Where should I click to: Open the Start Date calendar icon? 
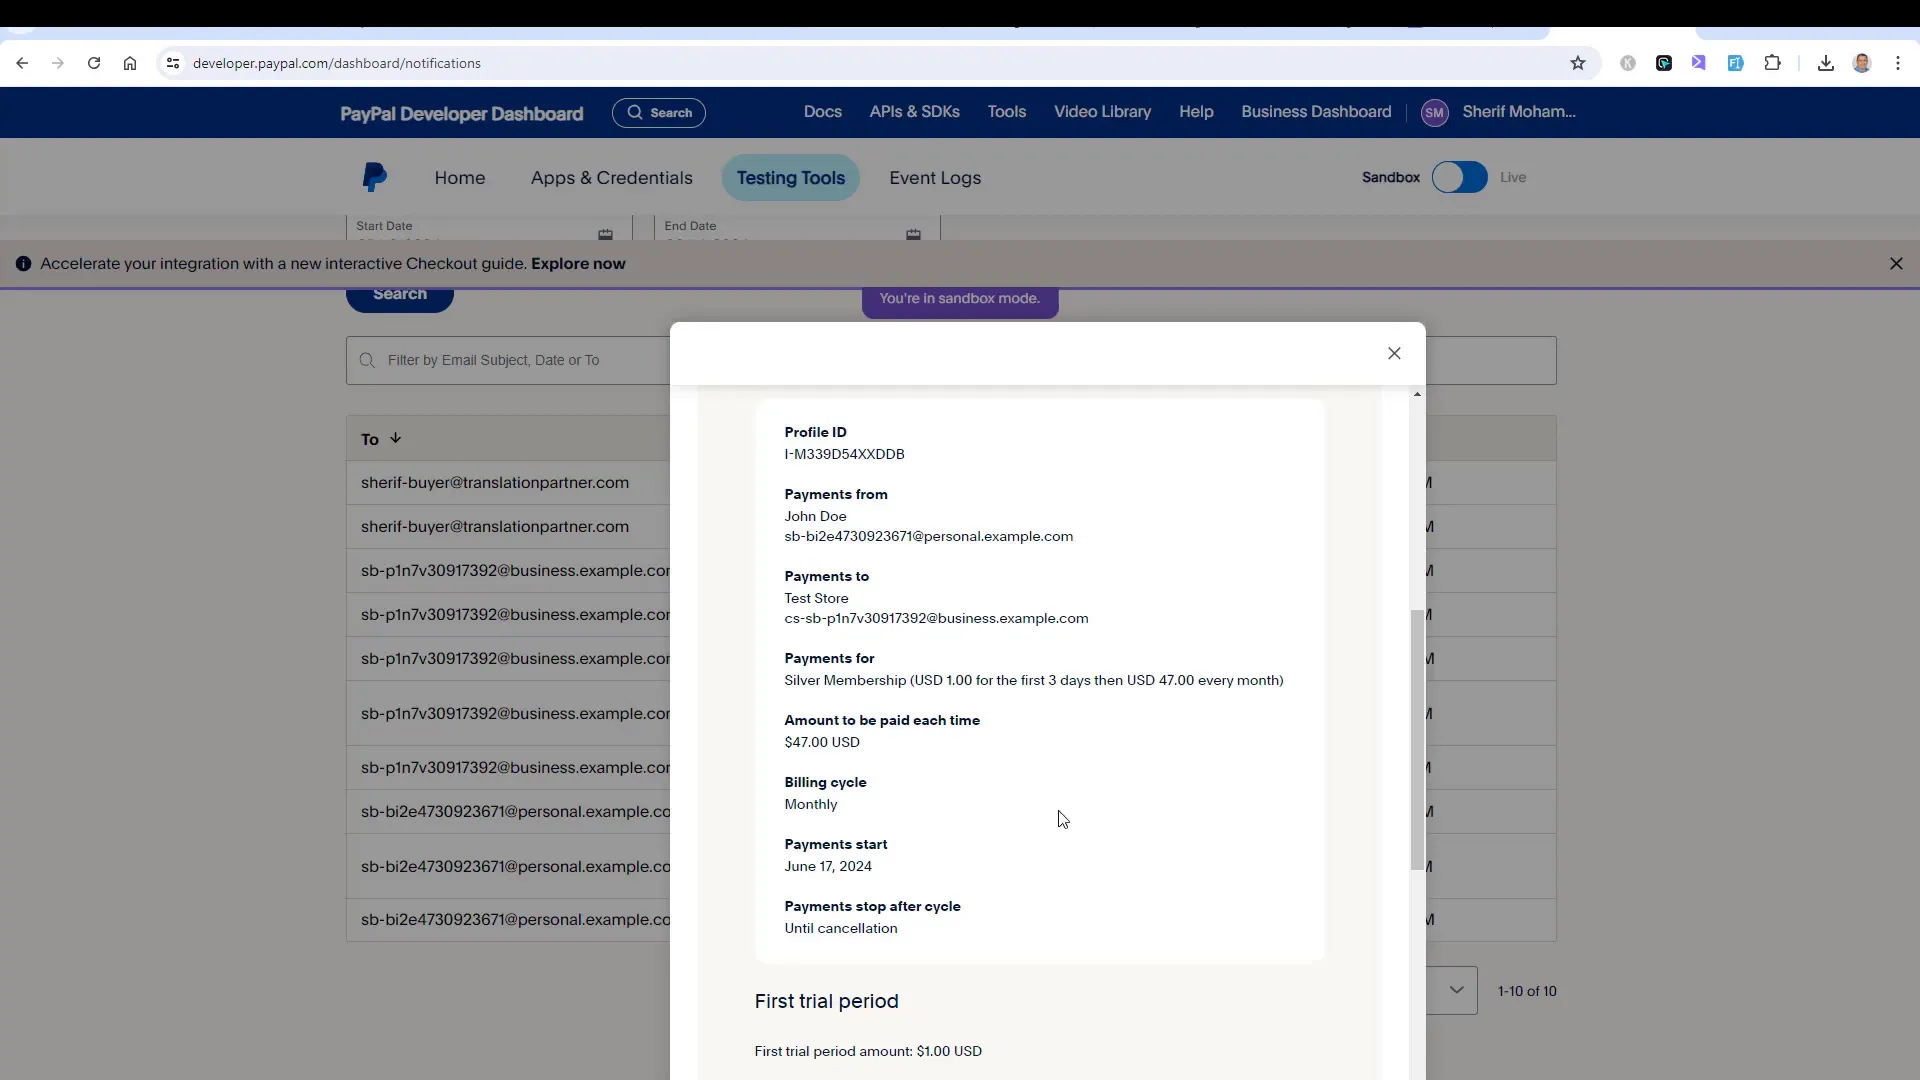pos(605,234)
